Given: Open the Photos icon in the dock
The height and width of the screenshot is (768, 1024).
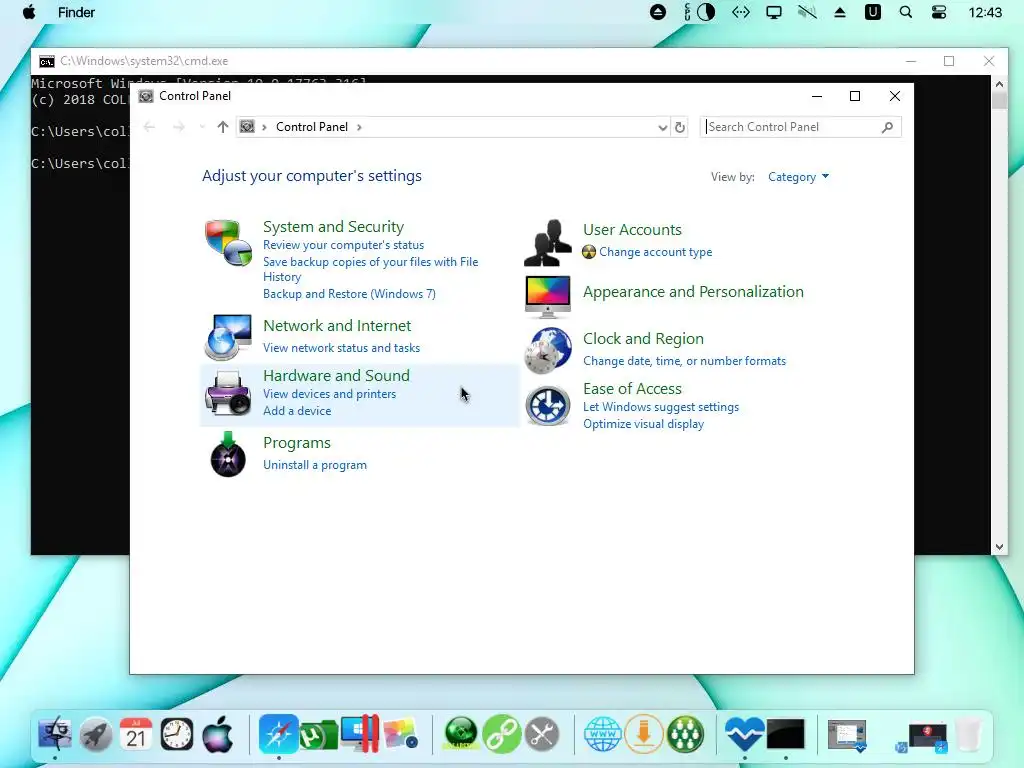Looking at the screenshot, I should coord(400,734).
